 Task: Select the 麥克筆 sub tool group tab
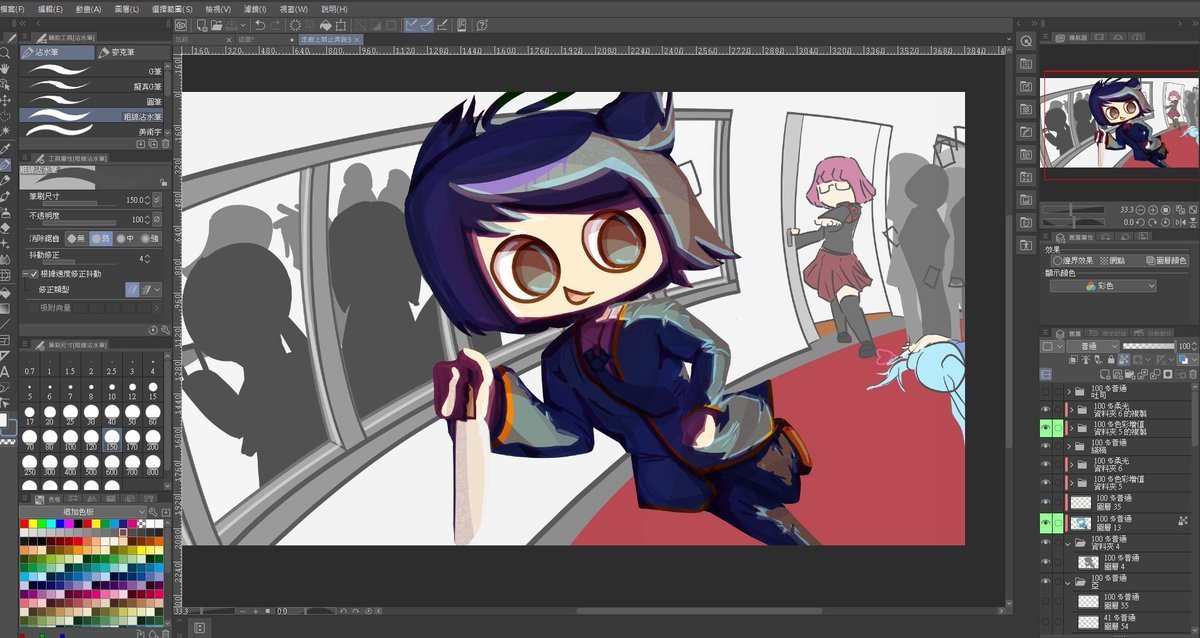click(131, 52)
